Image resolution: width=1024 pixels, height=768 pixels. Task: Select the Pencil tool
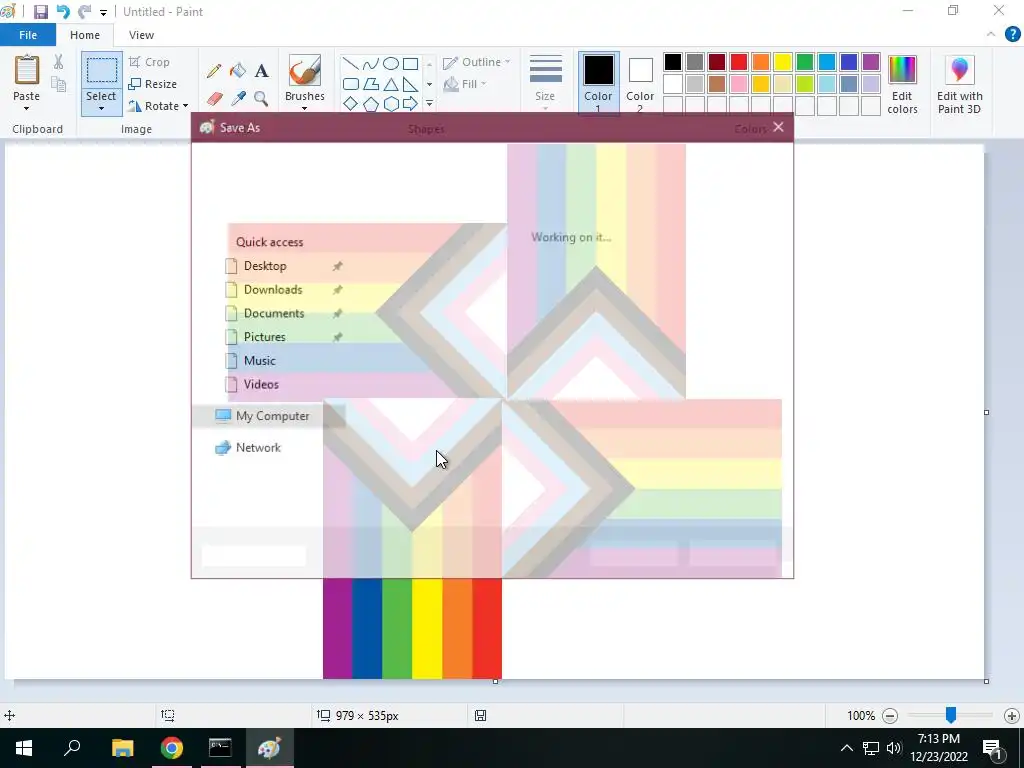(214, 71)
